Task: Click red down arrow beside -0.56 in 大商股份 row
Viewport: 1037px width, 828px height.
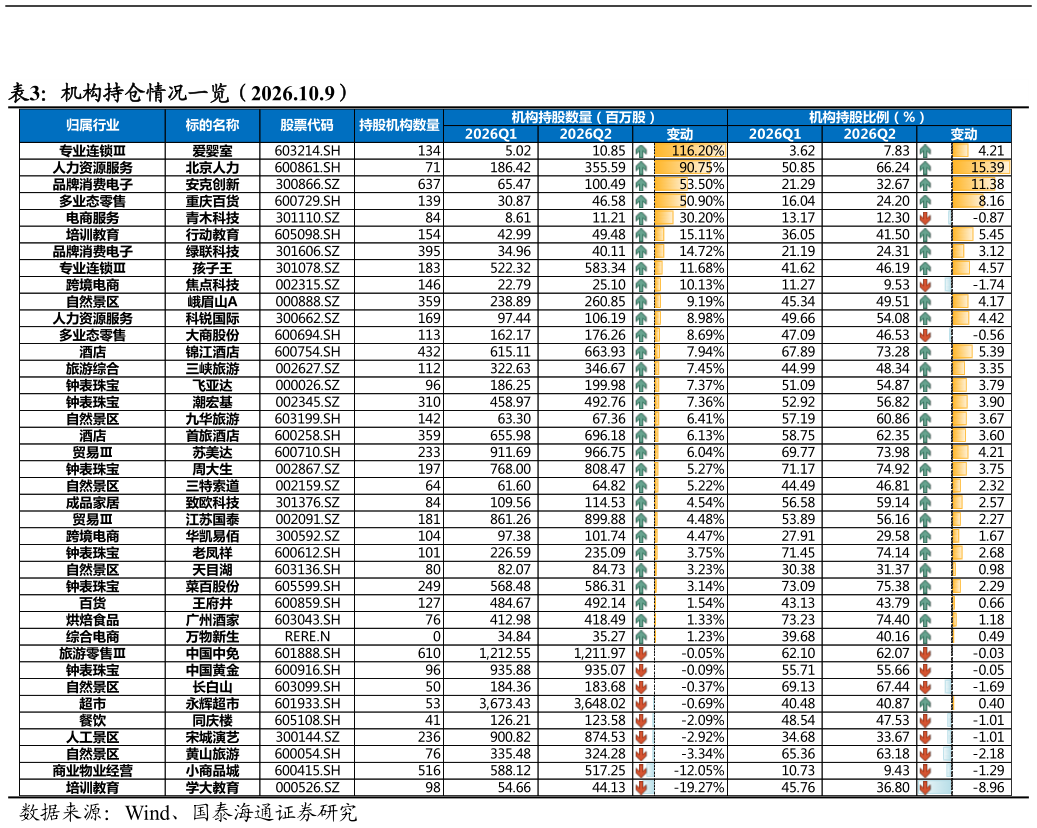Action: pos(925,335)
